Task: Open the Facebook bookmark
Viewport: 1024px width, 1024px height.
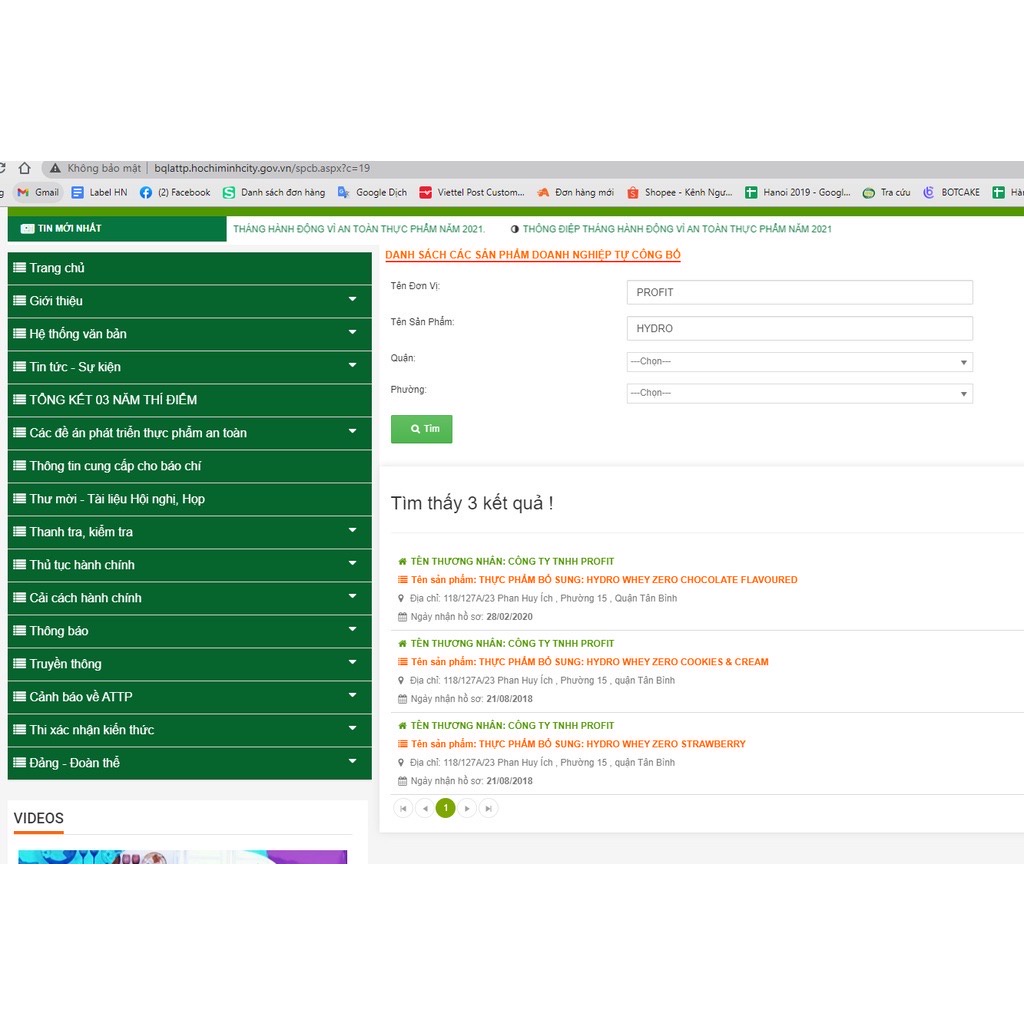Action: tap(175, 193)
